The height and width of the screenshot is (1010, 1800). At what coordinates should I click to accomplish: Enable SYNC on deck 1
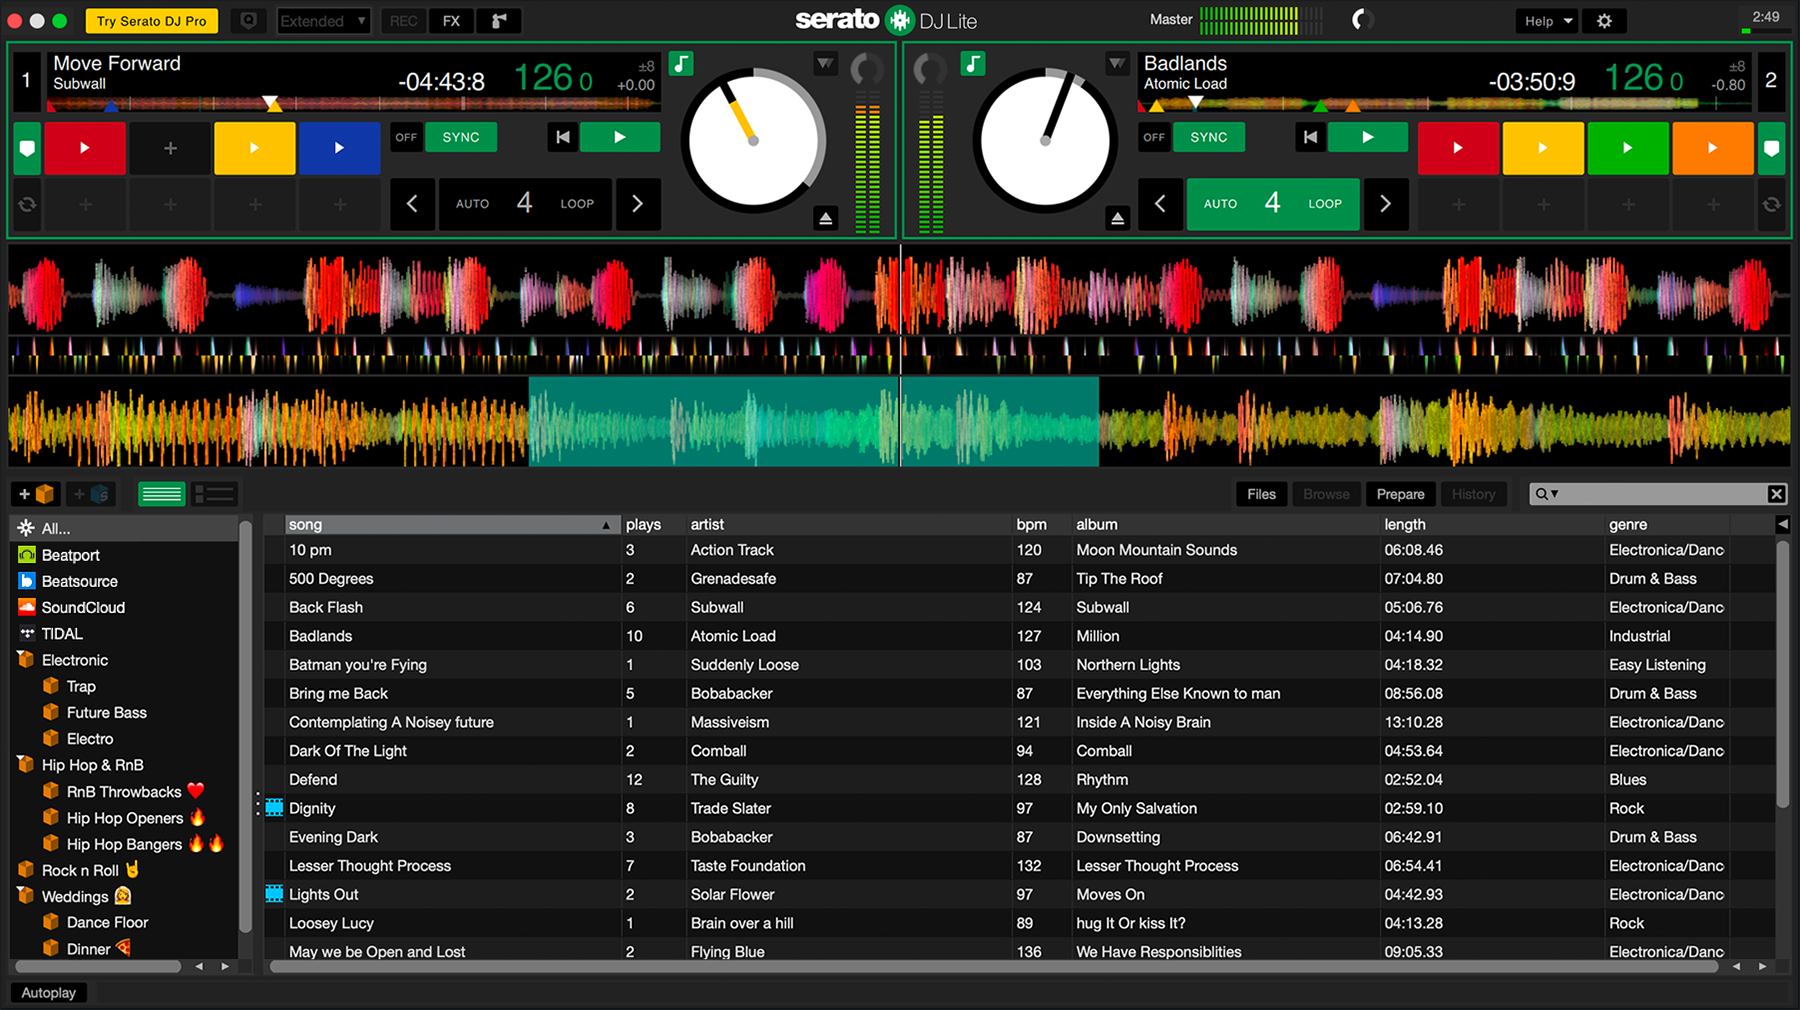pyautogui.click(x=461, y=137)
